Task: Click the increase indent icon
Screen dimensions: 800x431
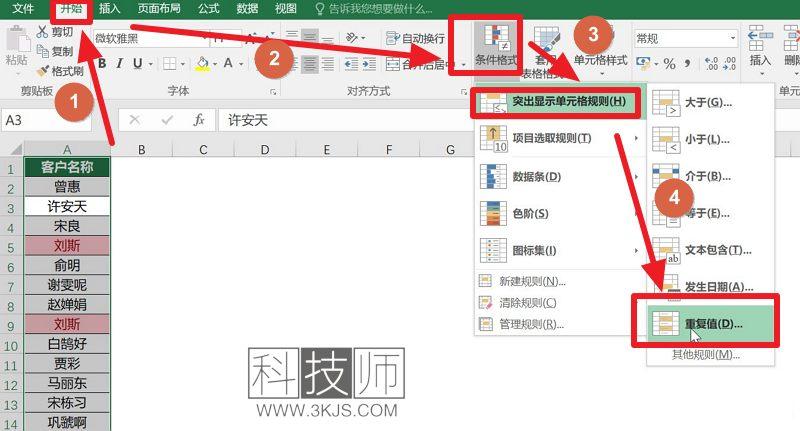Action: click(369, 64)
